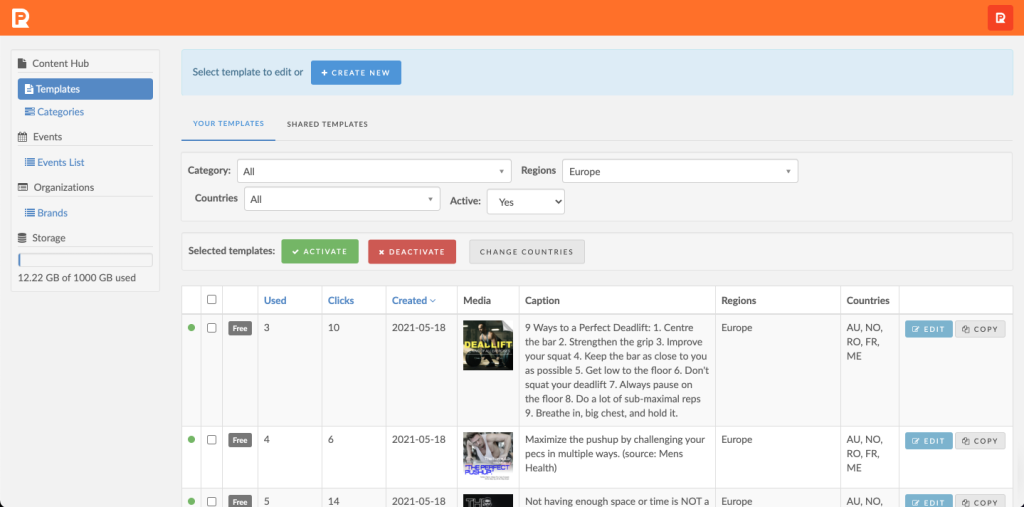Click the list icon beside Events List
Image resolution: width=1024 pixels, height=507 pixels.
coord(29,162)
